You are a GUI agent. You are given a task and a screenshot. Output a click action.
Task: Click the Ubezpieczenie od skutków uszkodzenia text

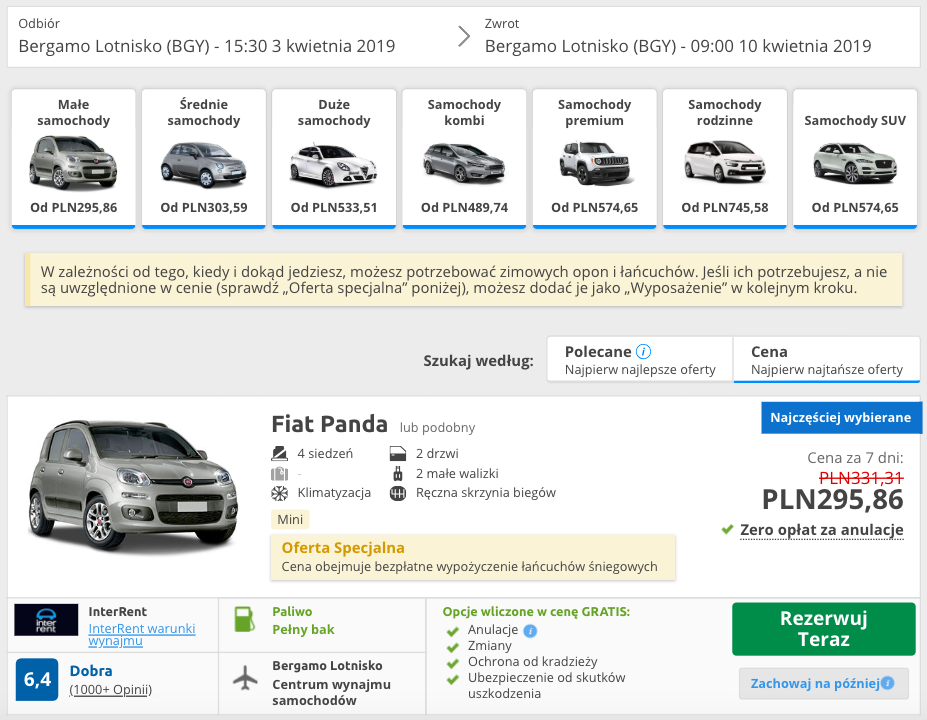(546, 685)
